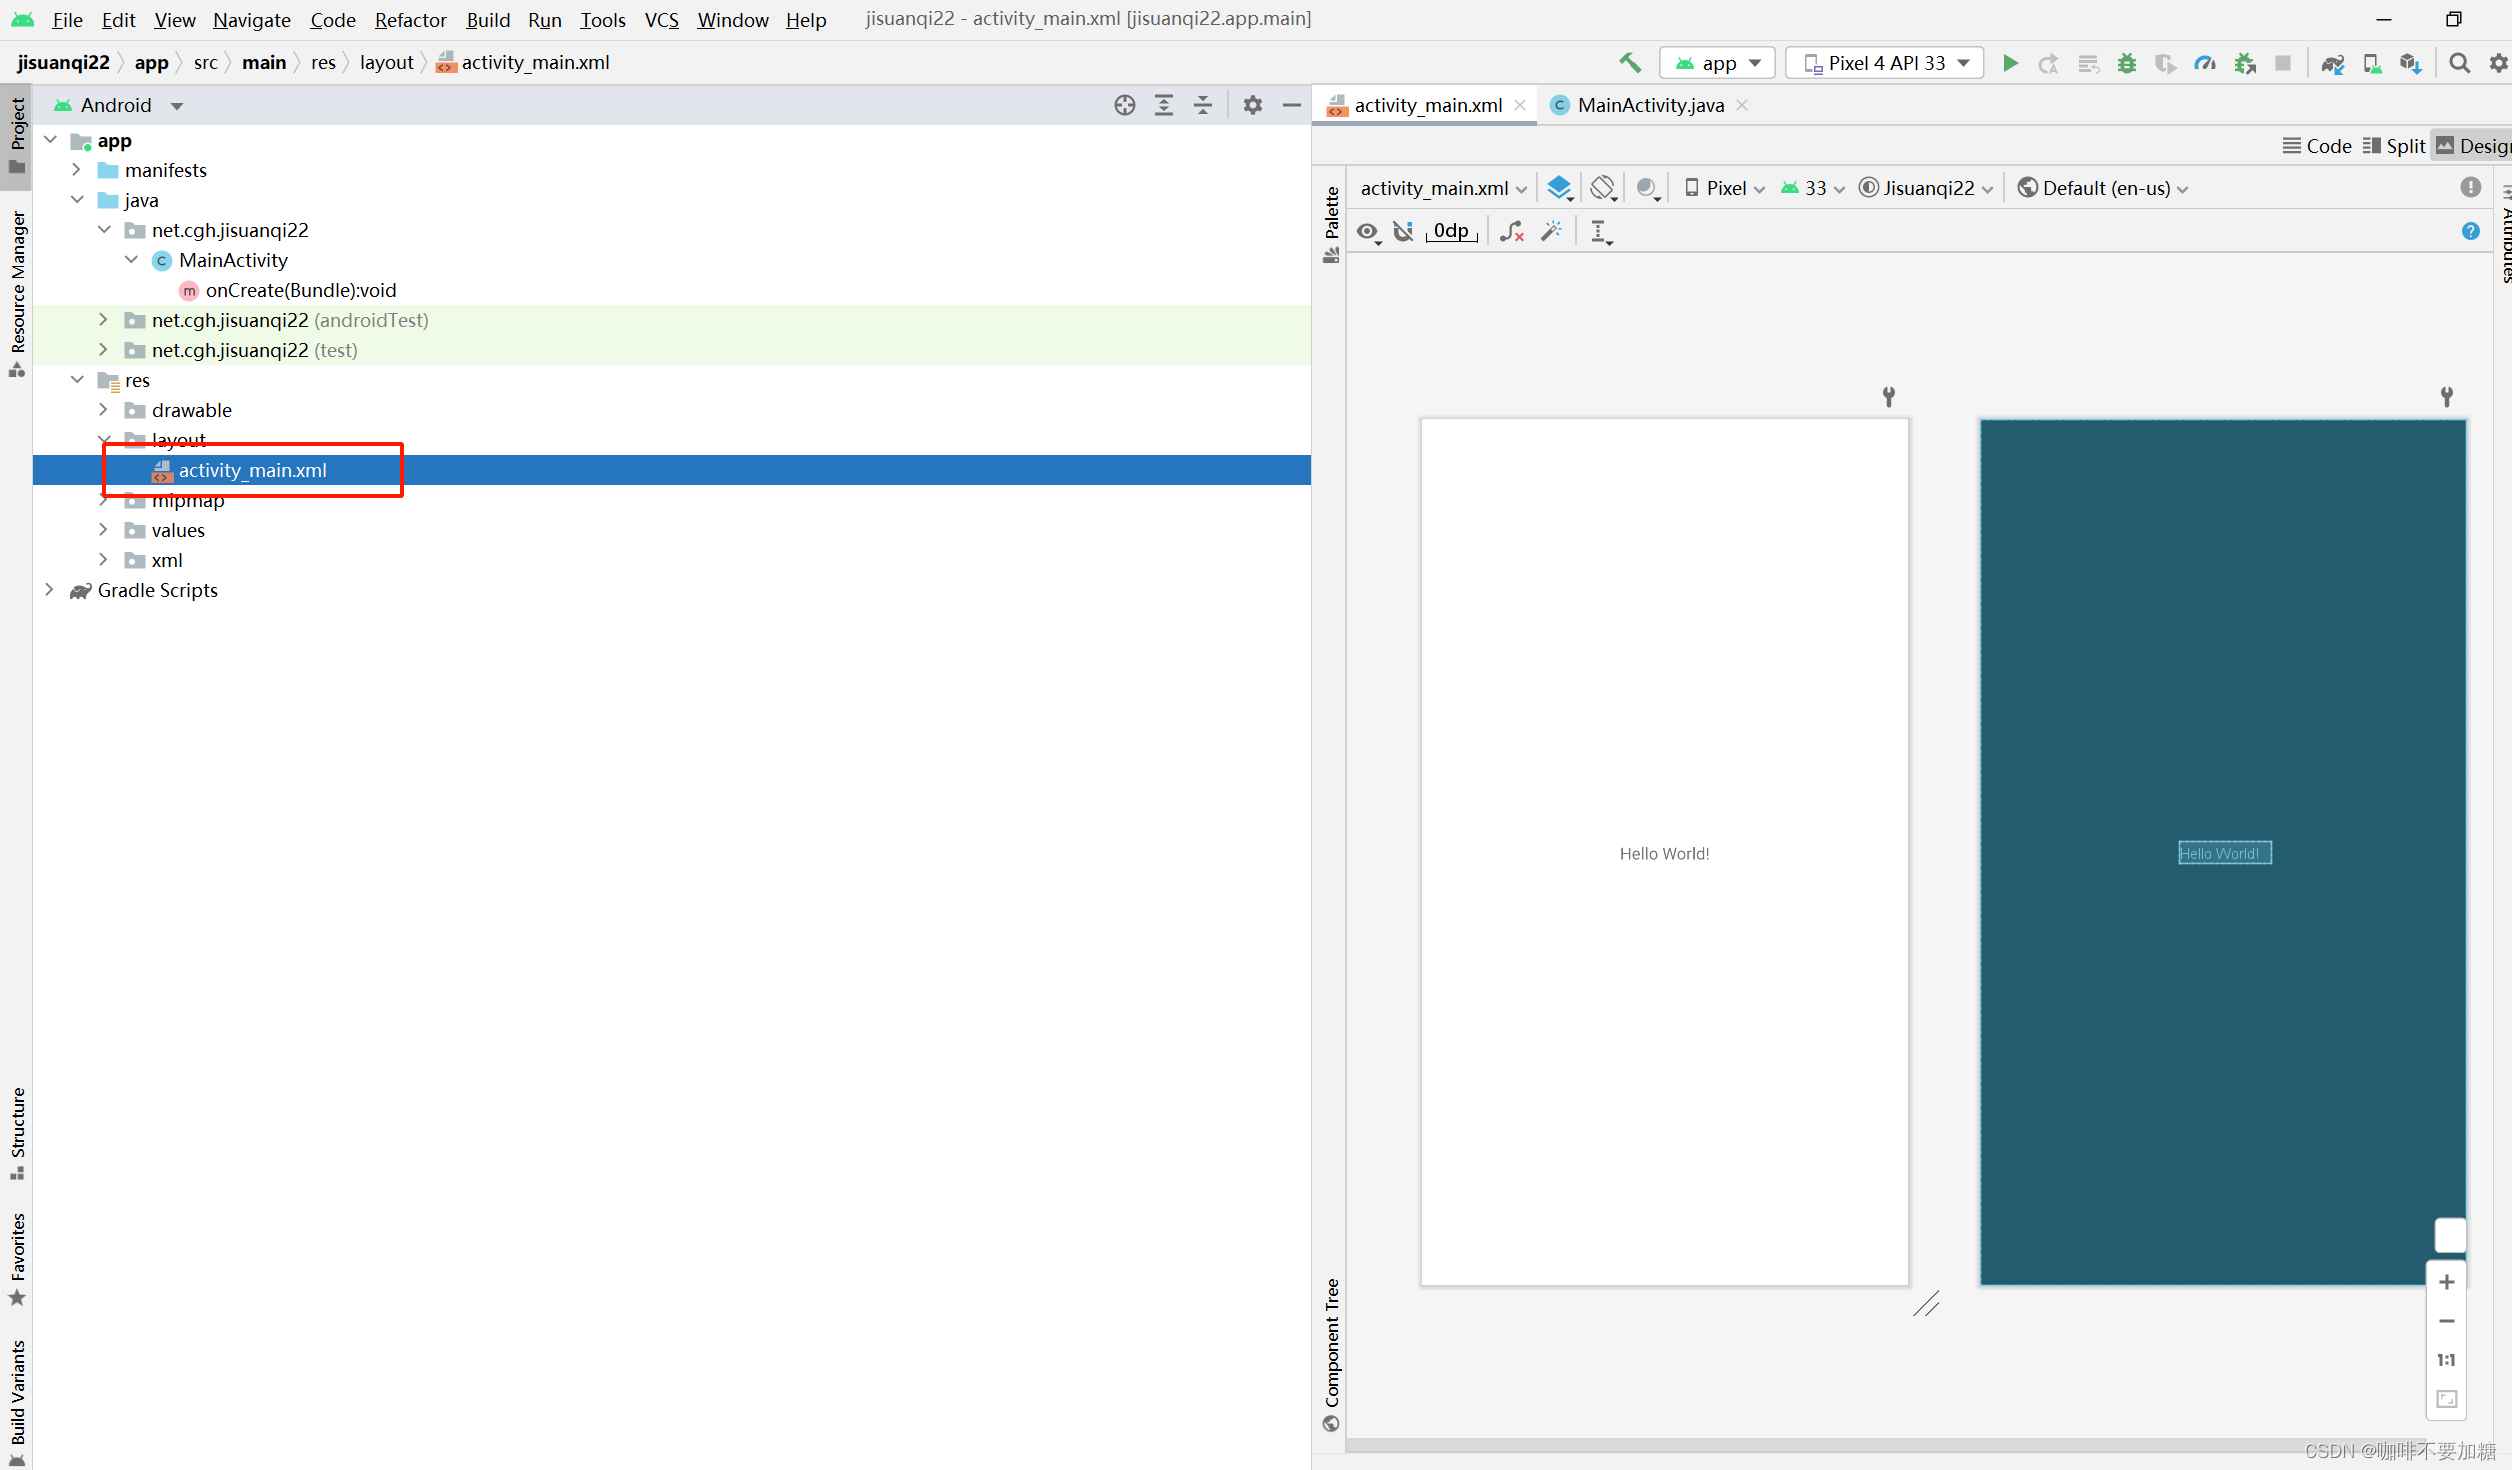
Task: Click the Apply Code Changes icon
Action: (2088, 63)
